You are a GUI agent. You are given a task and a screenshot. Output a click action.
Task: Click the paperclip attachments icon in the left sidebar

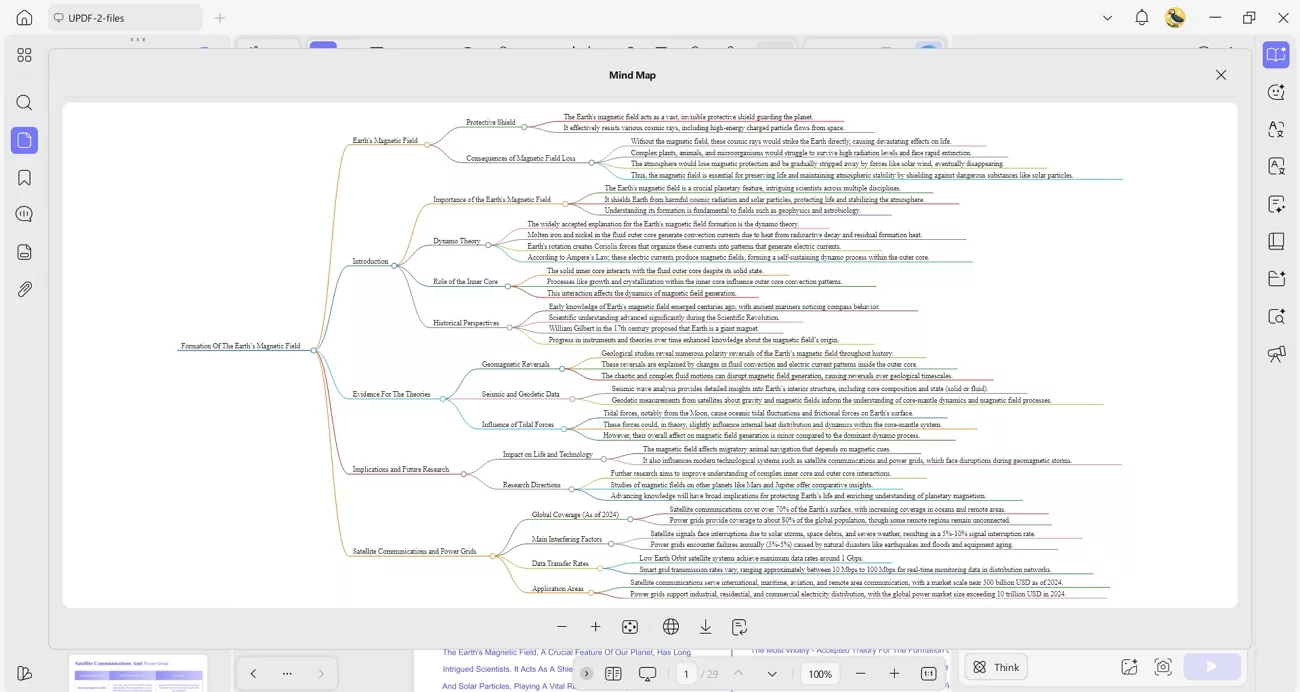24,289
